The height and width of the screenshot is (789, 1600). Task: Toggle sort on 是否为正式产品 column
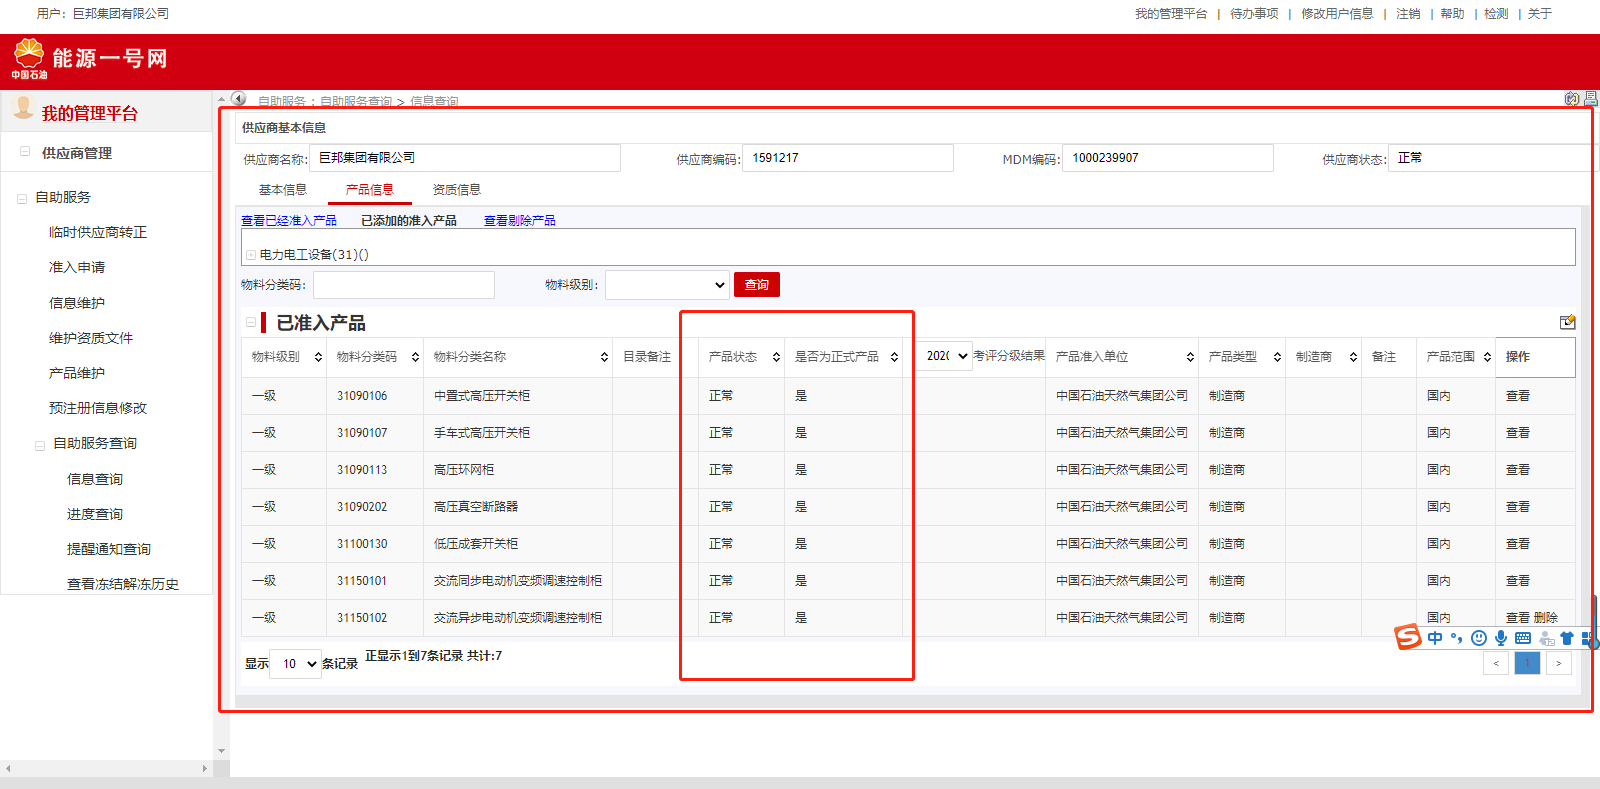(894, 357)
